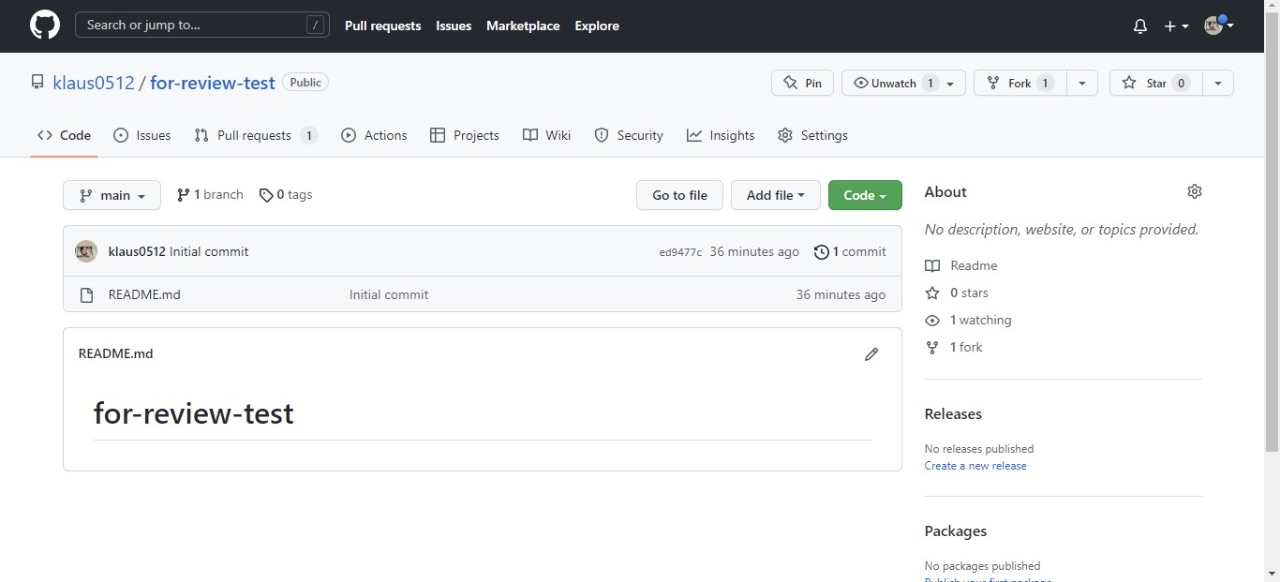
Task: Open the main branch selector
Action: click(x=112, y=195)
